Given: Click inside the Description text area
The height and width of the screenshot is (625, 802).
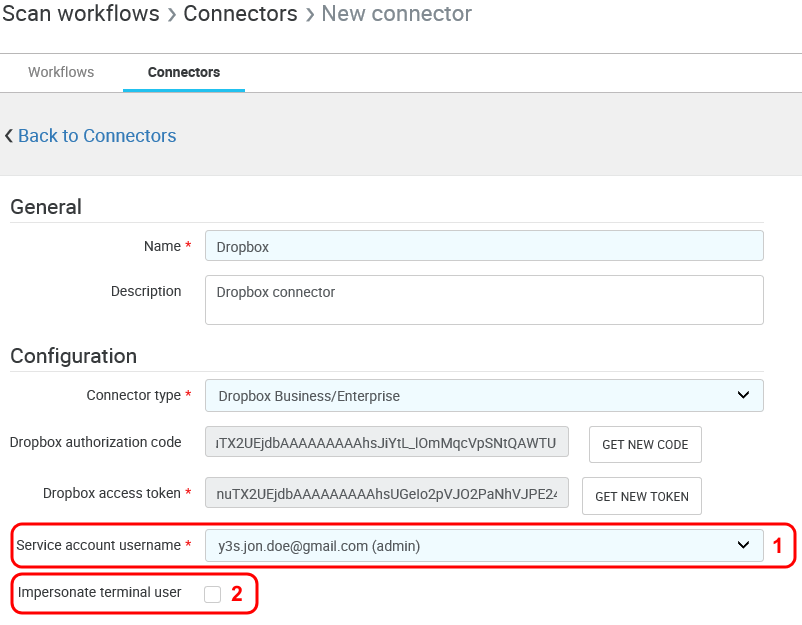Looking at the screenshot, I should tap(484, 300).
